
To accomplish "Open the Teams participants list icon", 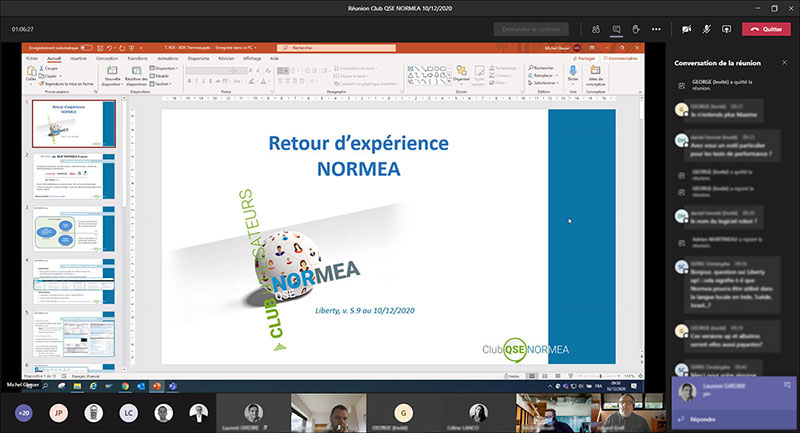I will coord(596,29).
